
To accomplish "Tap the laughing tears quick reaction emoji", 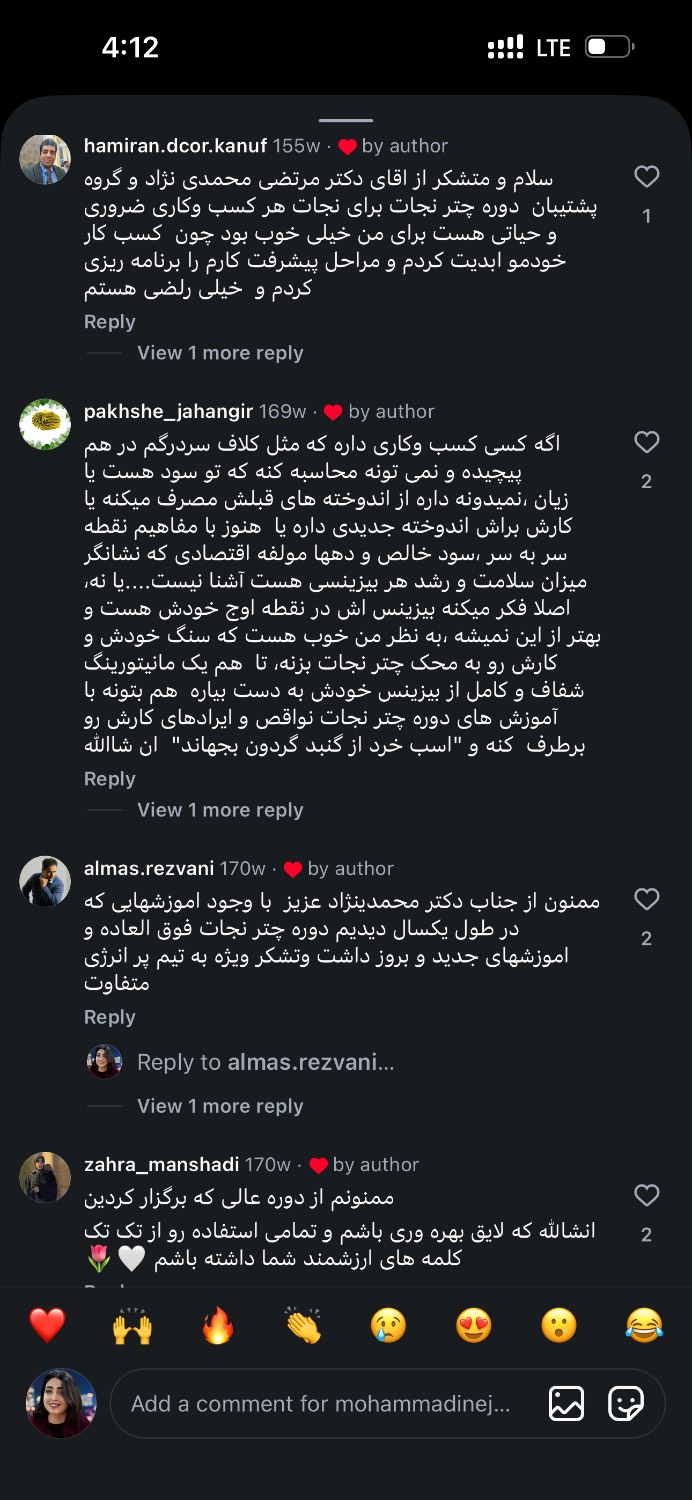I will pyautogui.click(x=644, y=1326).
